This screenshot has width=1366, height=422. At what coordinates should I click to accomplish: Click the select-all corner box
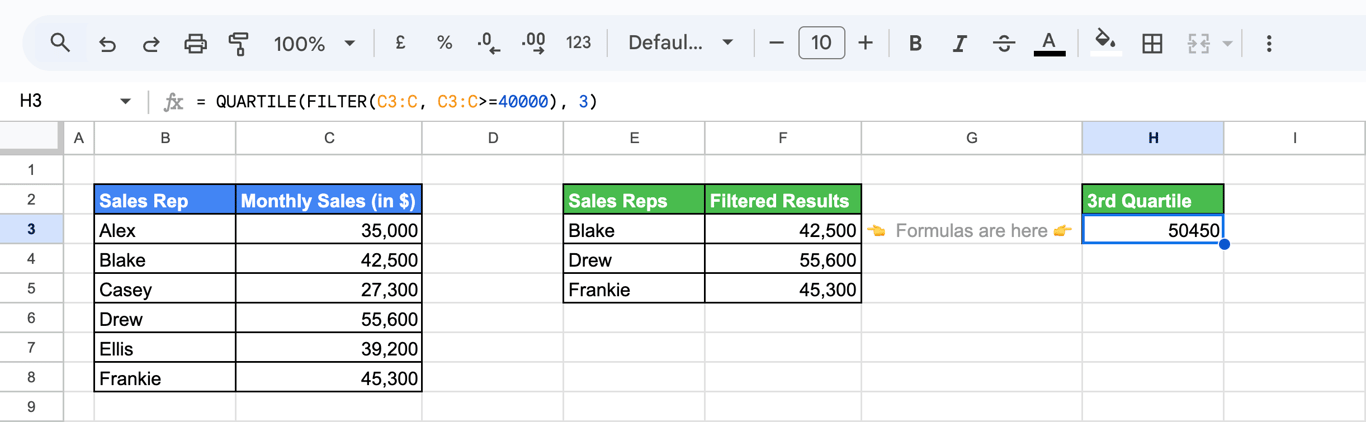point(31,138)
